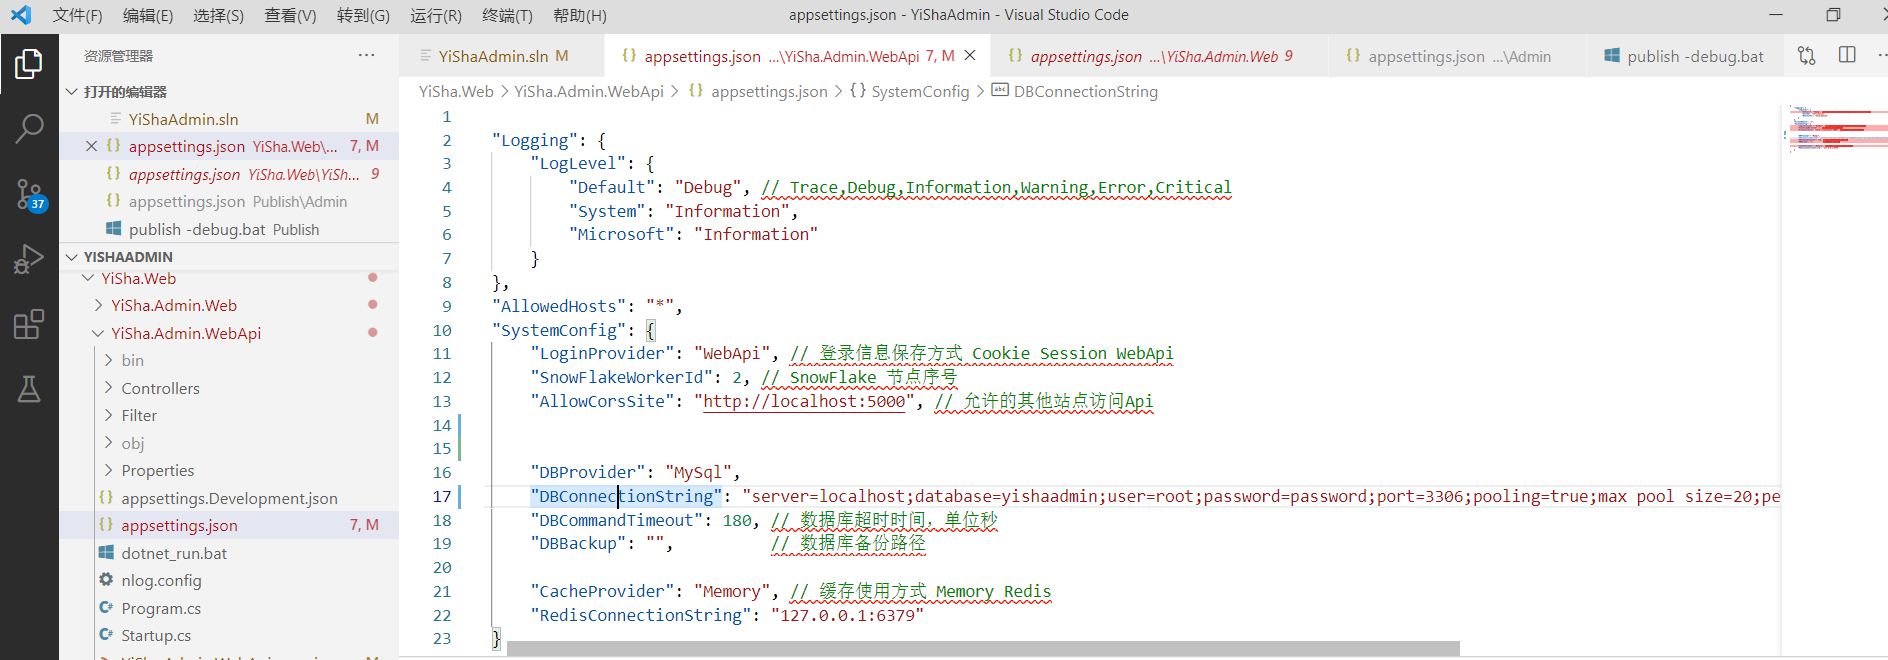Close the active appsettings.json WebApi tab
This screenshot has width=1888, height=660.
[x=970, y=56]
